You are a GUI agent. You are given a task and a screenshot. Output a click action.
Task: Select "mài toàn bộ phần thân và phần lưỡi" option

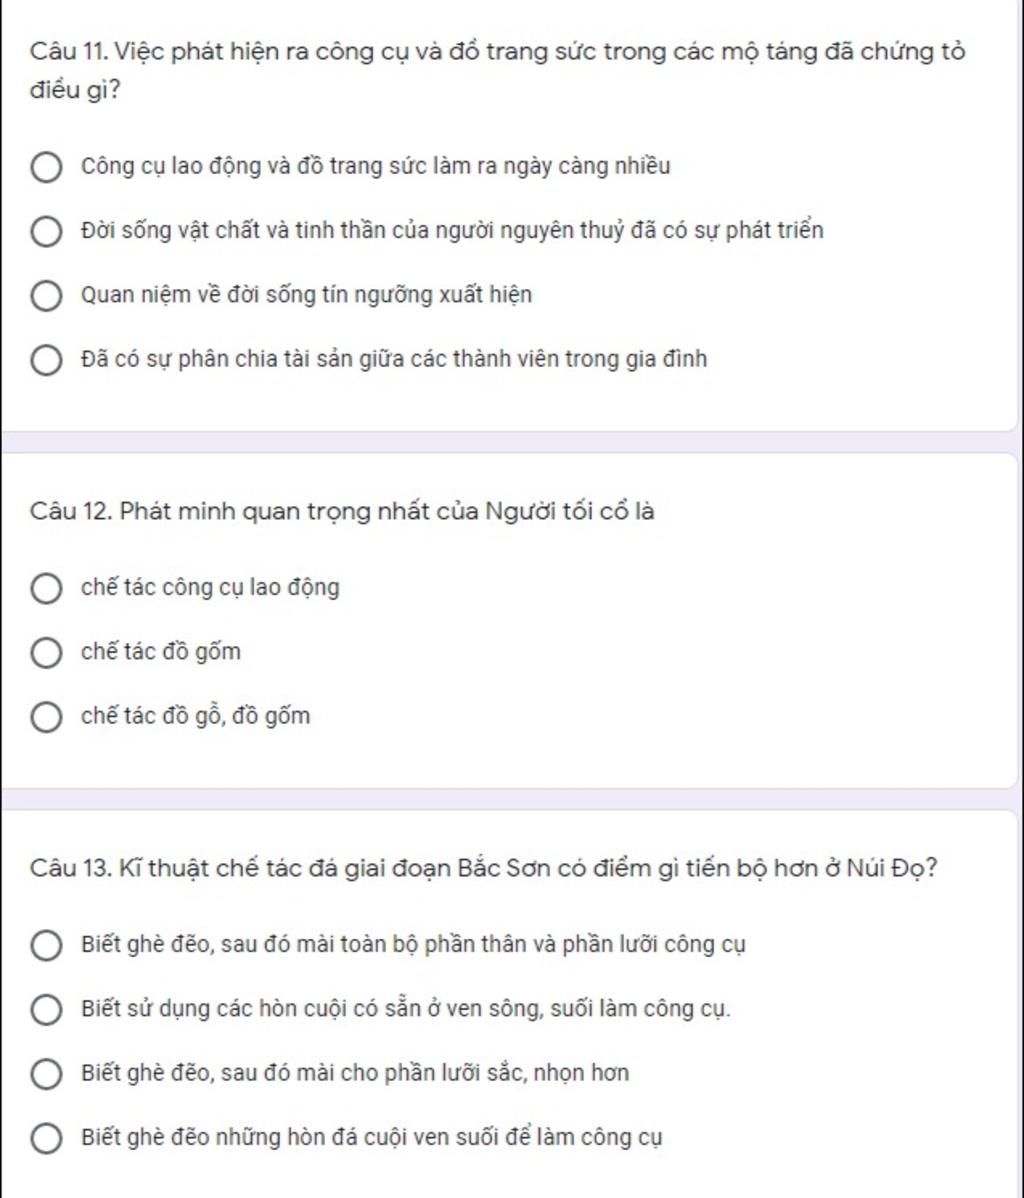(x=46, y=945)
